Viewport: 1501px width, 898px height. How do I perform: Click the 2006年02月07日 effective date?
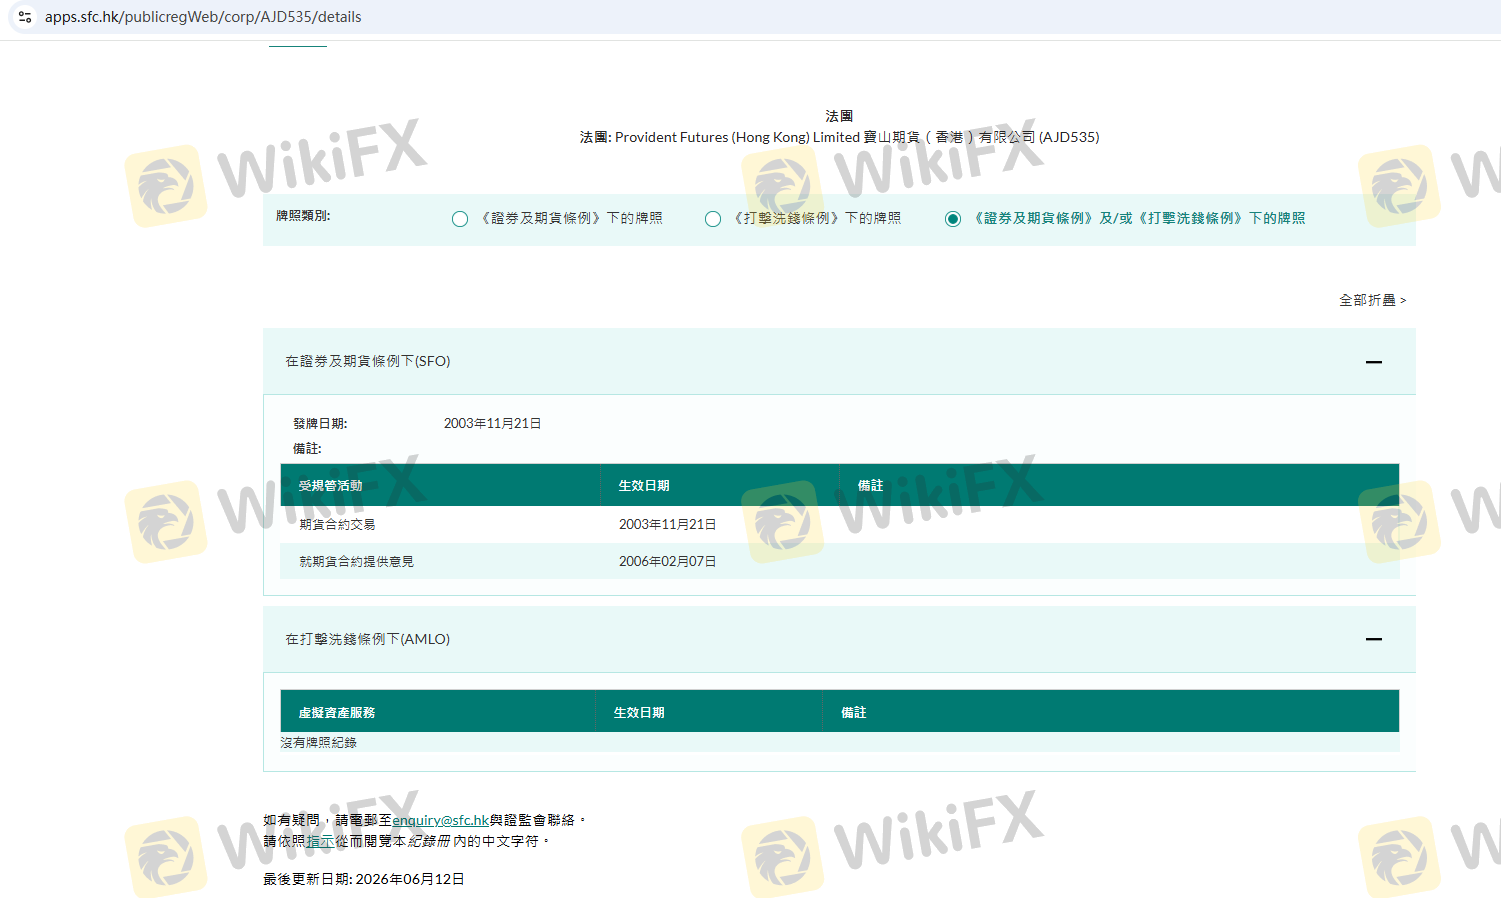pos(667,561)
